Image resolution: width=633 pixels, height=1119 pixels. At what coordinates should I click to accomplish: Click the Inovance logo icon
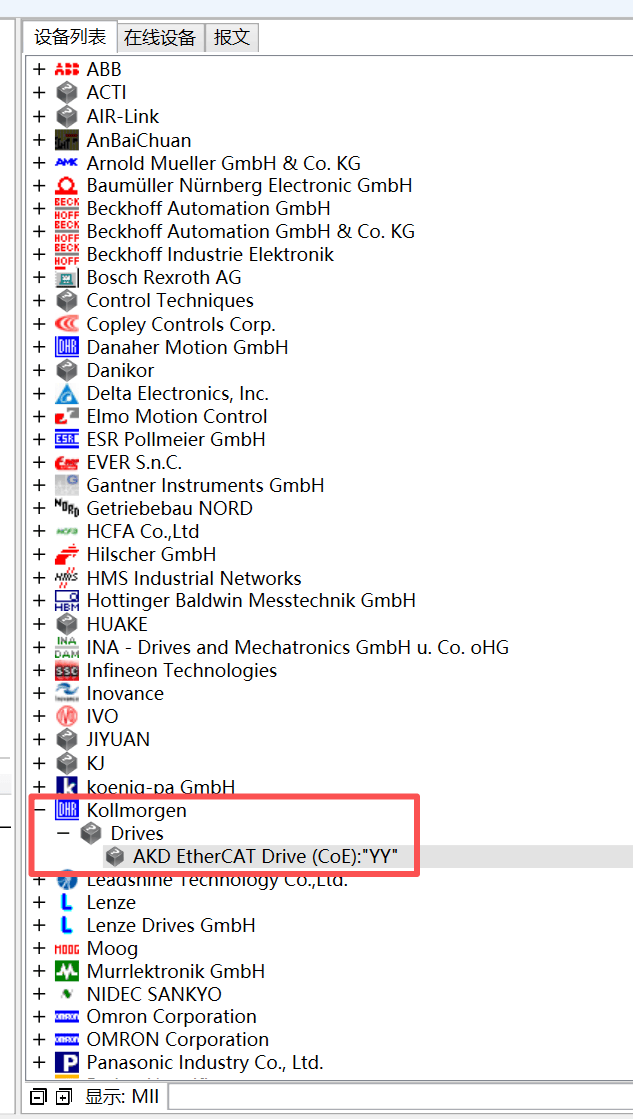(x=66, y=693)
